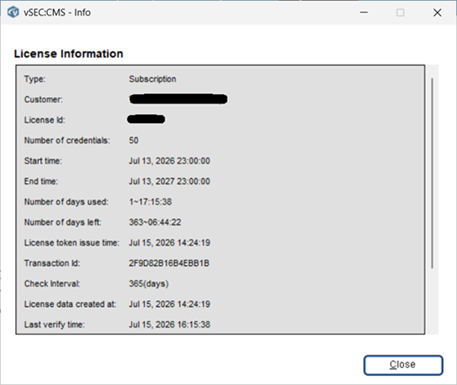
Task: Click the Number of days used value
Action: click(x=150, y=202)
